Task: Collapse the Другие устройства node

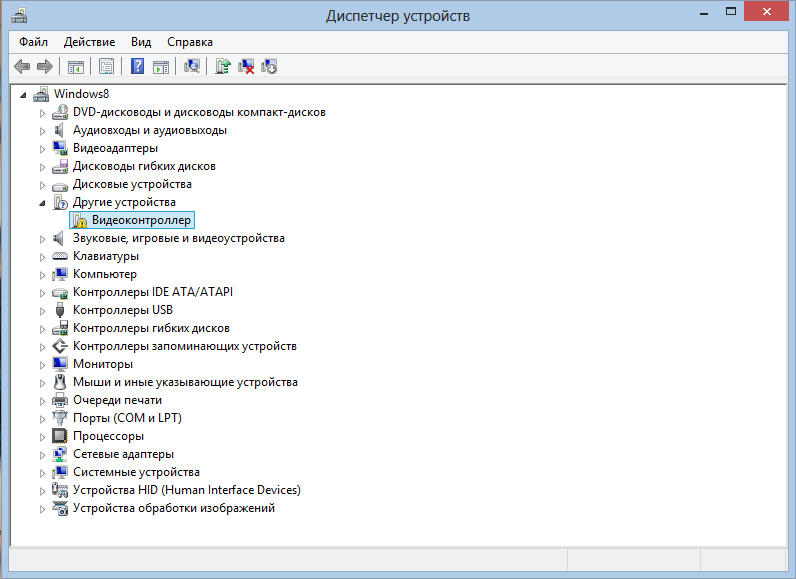Action: pos(42,203)
